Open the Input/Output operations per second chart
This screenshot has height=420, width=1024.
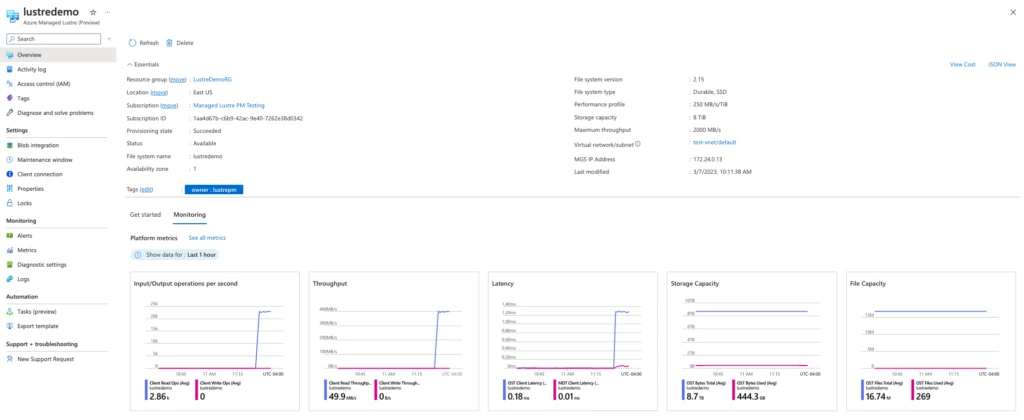coord(216,342)
